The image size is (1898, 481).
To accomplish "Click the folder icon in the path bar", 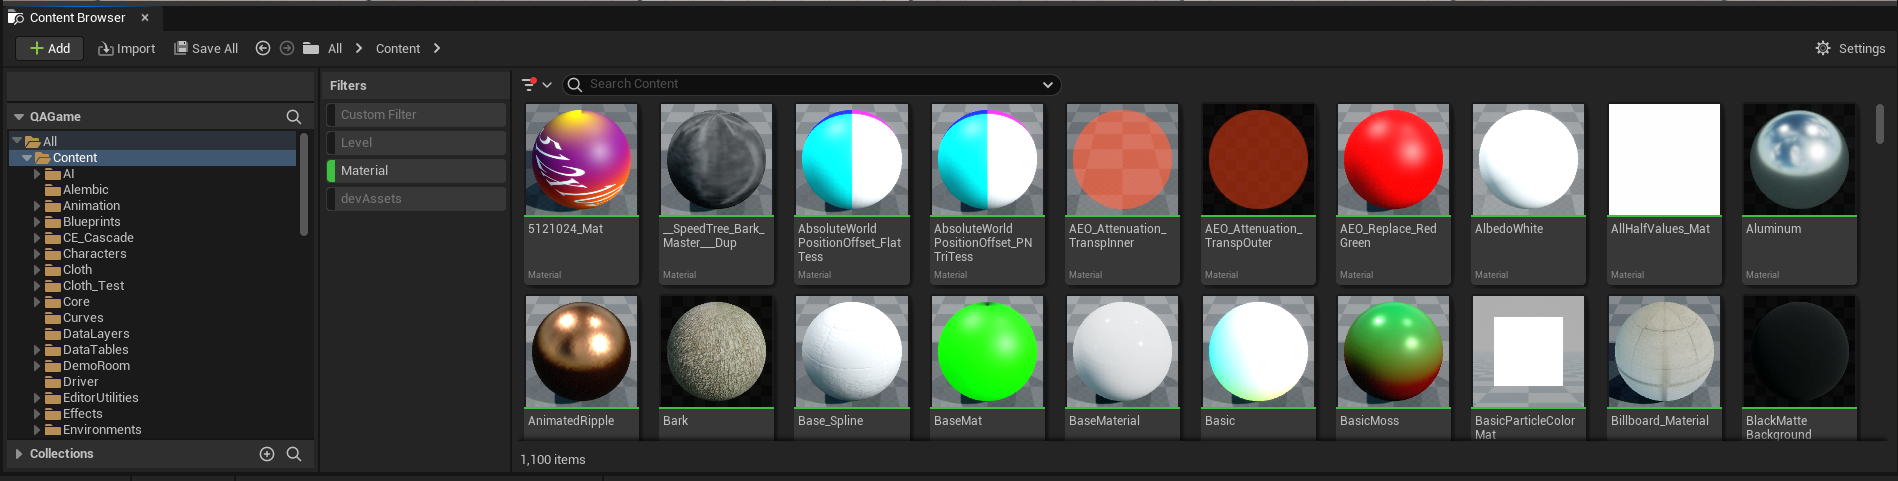I will point(311,48).
